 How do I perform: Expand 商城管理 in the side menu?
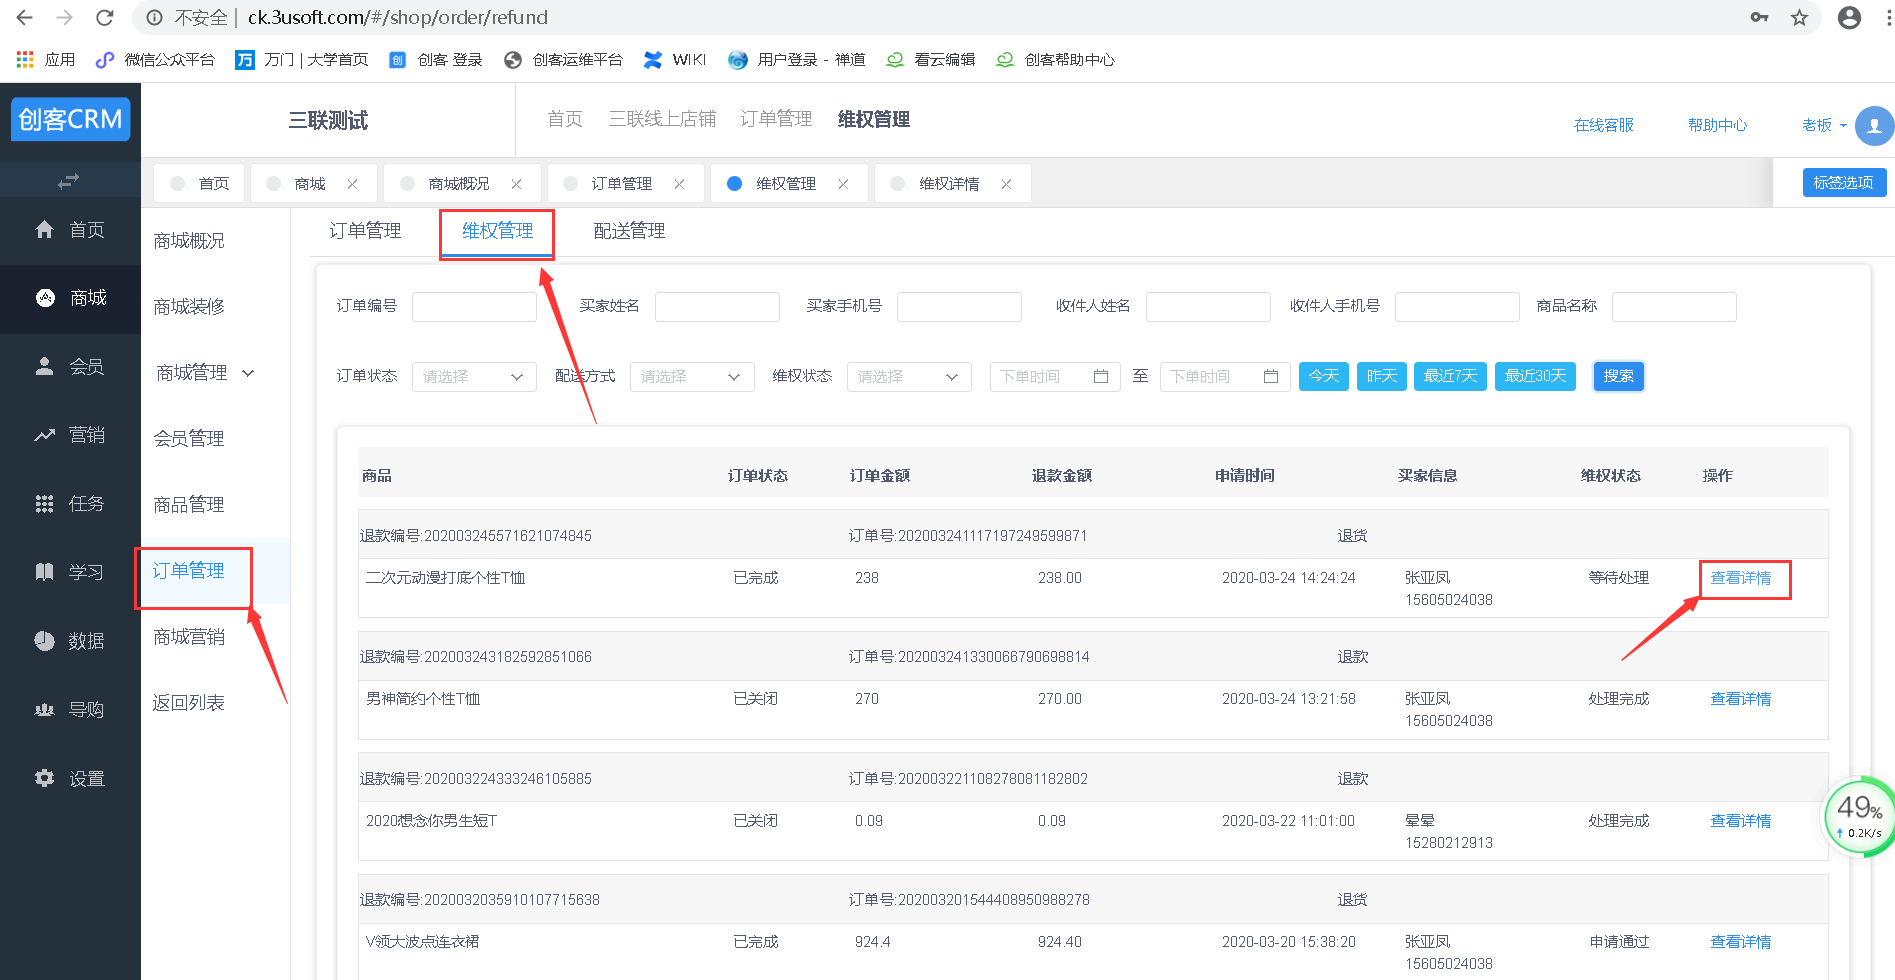(x=205, y=373)
